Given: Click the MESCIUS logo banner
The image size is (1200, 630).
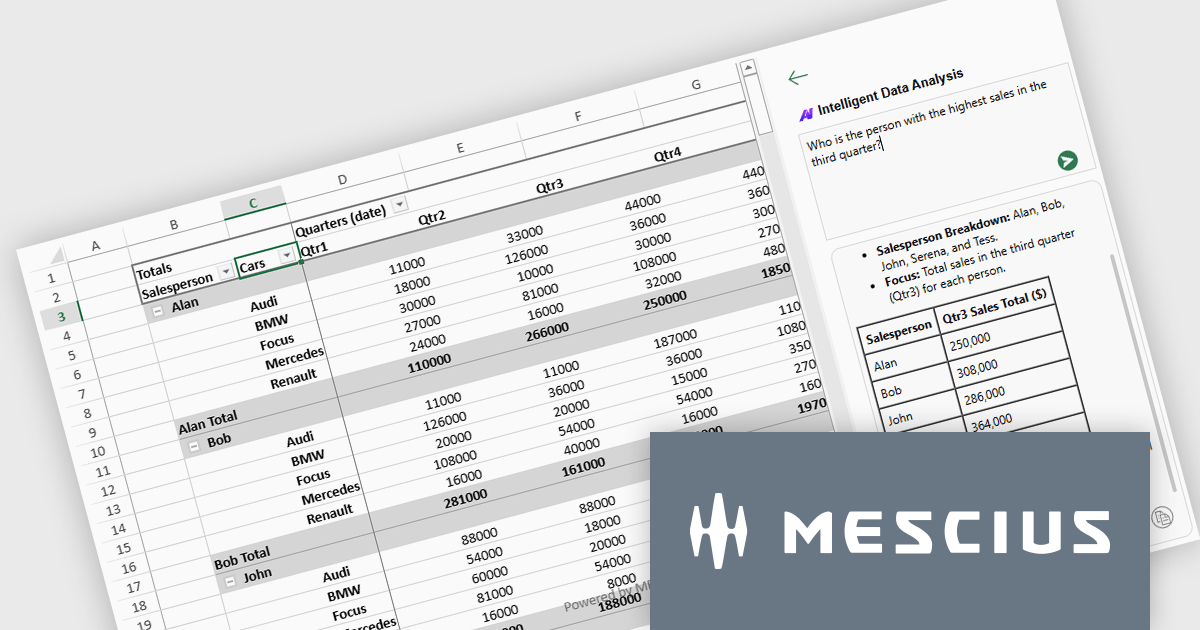Looking at the screenshot, I should (900, 530).
